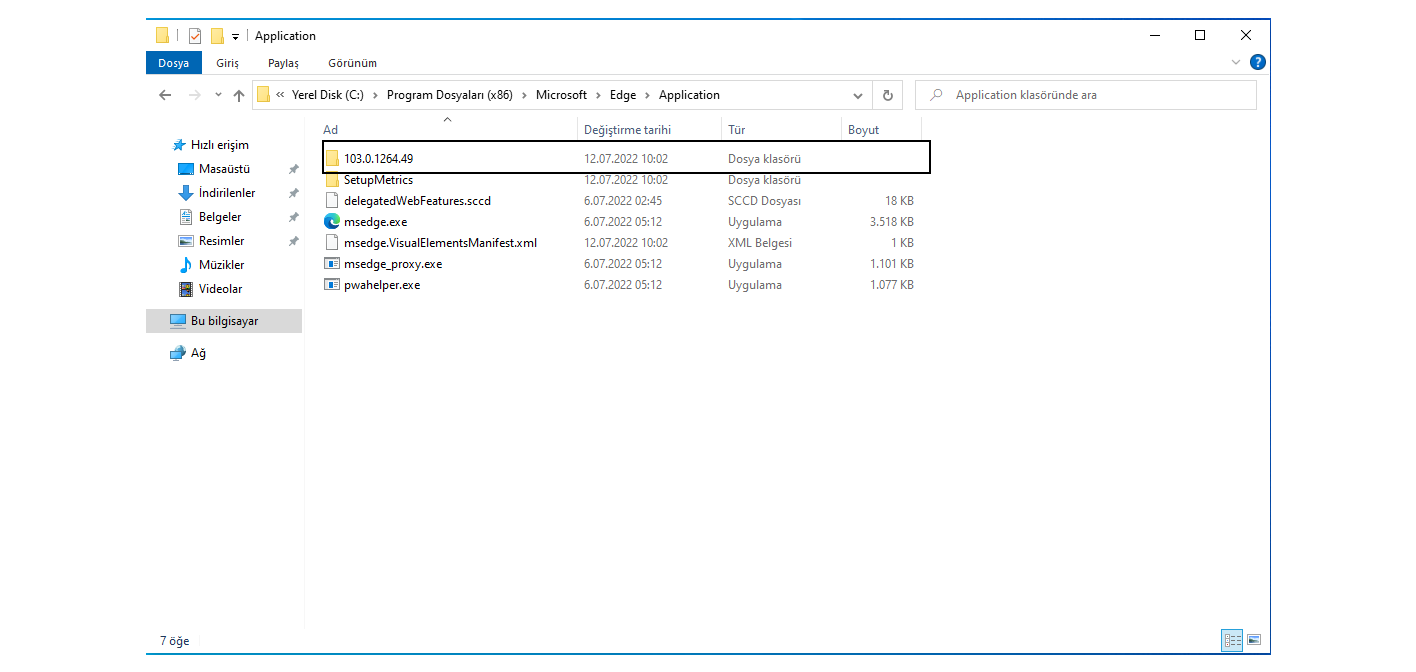1416x672 pixels.
Task: Open the address bar history dropdown
Action: point(858,96)
